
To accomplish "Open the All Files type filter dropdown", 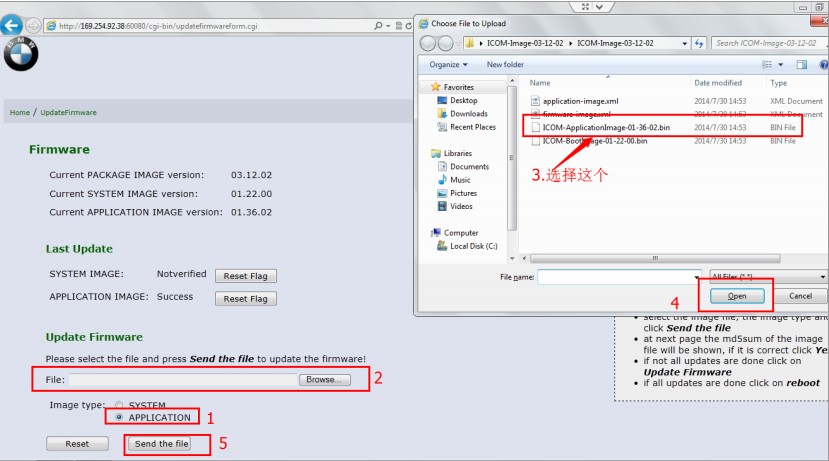I will pyautogui.click(x=768, y=277).
